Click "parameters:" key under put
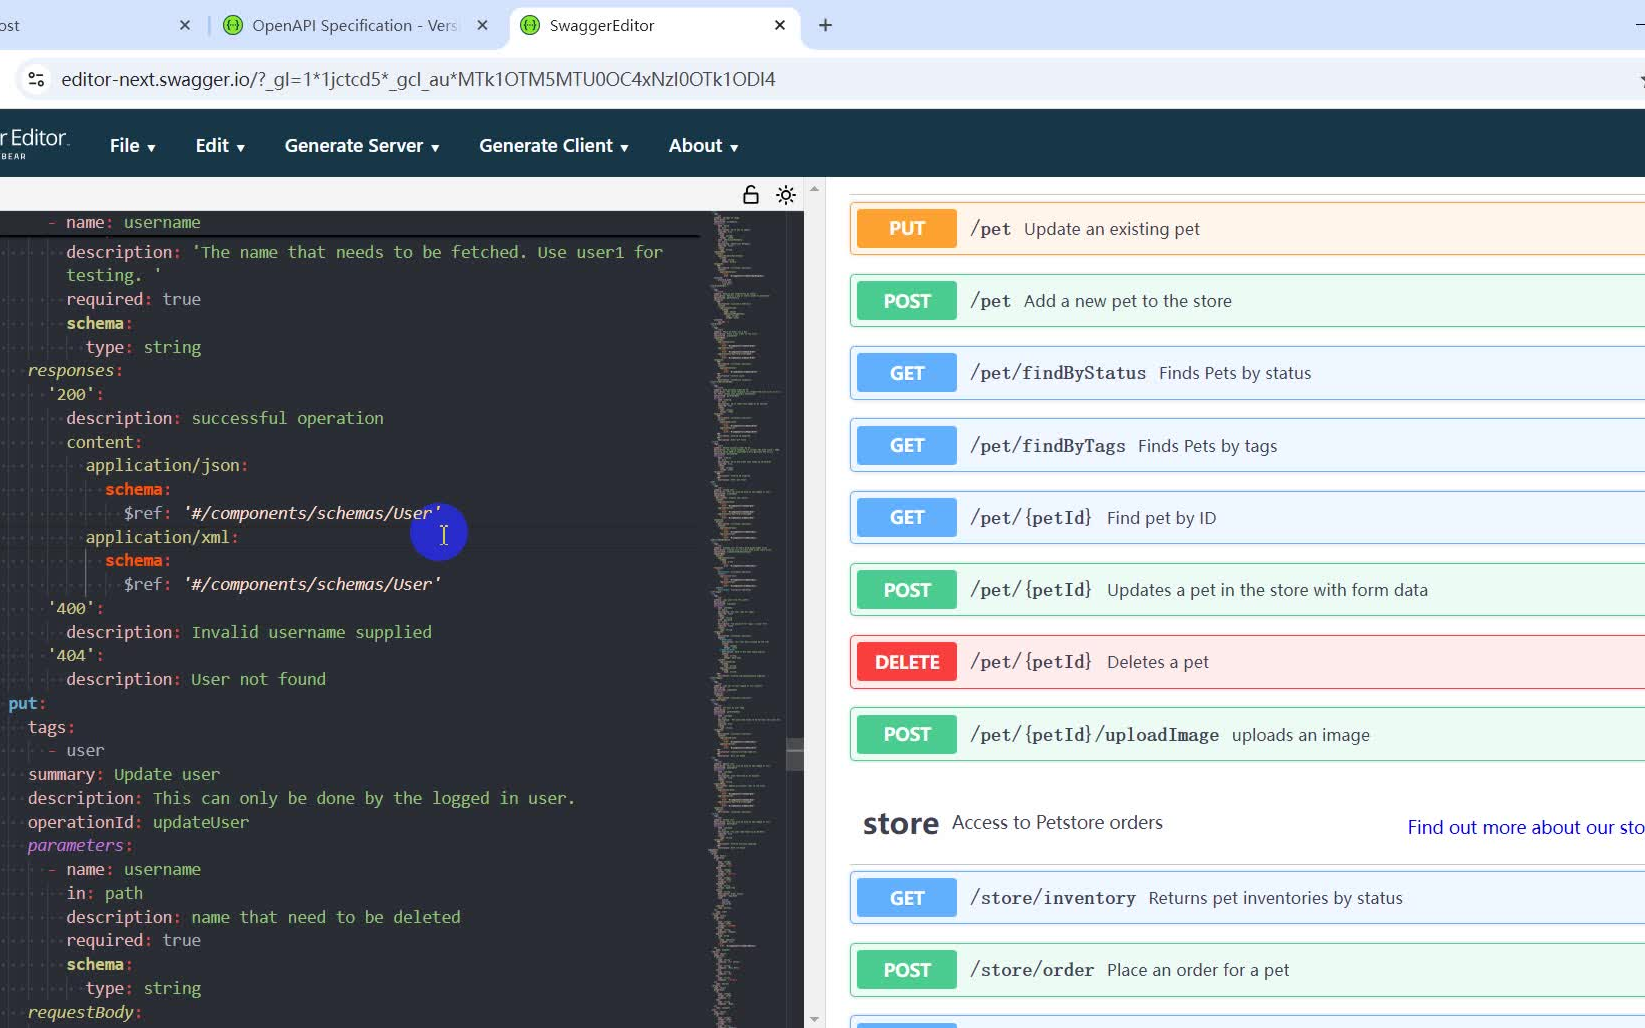The height and width of the screenshot is (1028, 1645). [x=80, y=845]
